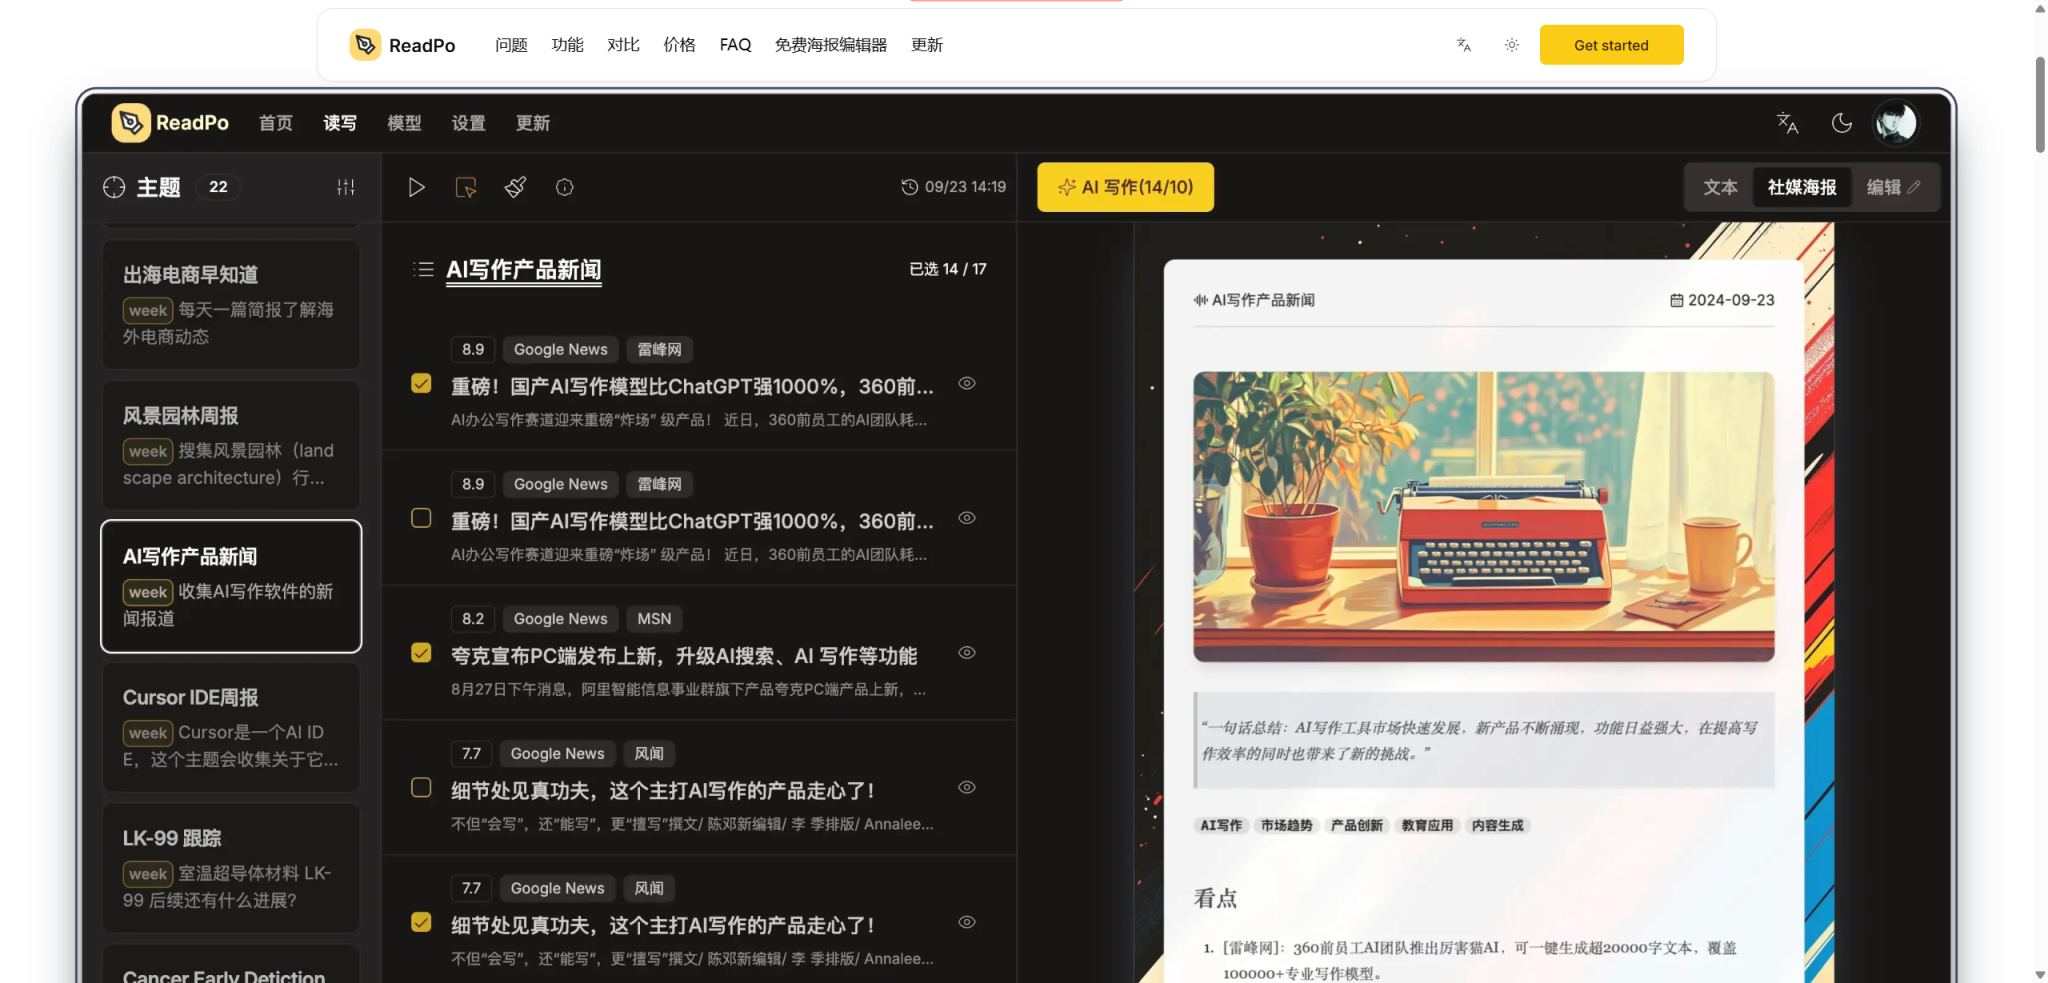
Task: Toggle light theme icon in the top navbar
Action: [x=1512, y=45]
